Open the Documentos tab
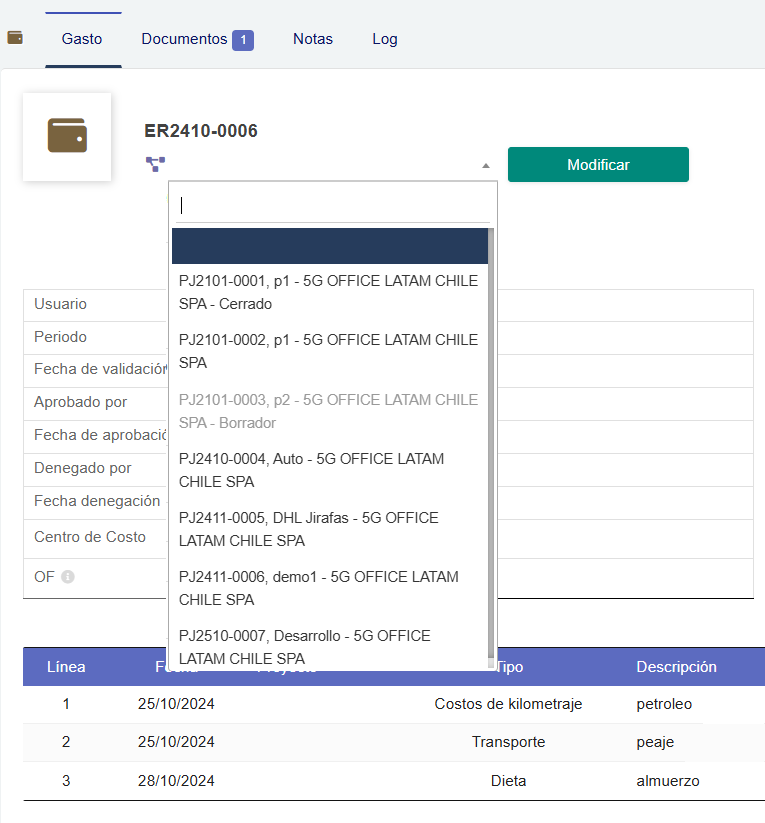 pyautogui.click(x=196, y=39)
